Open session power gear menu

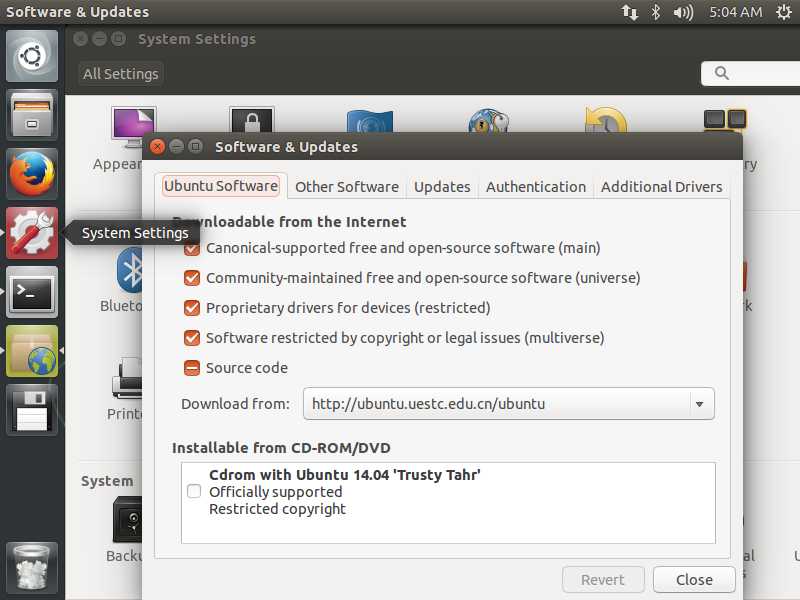pyautogui.click(x=784, y=12)
